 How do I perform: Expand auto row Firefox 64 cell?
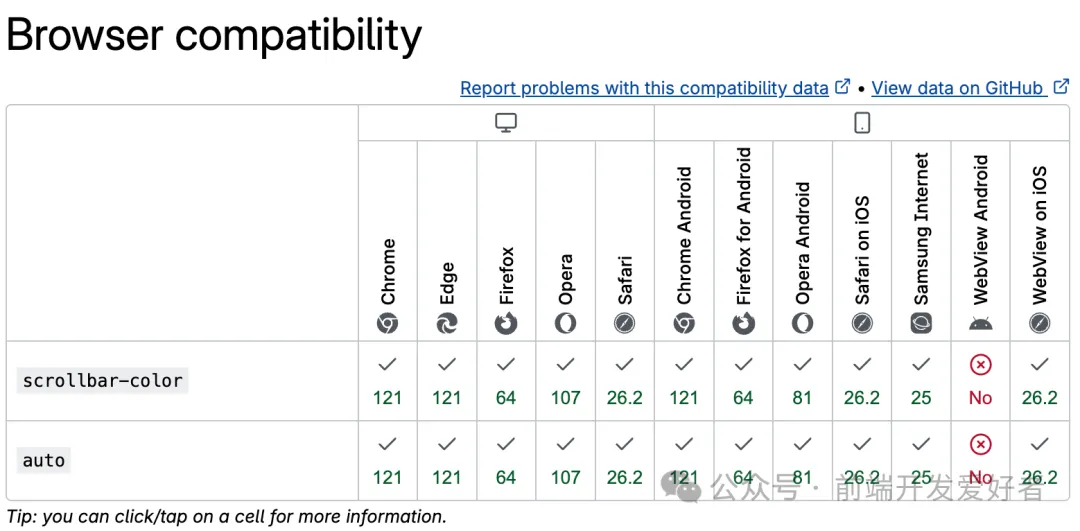pyautogui.click(x=506, y=461)
